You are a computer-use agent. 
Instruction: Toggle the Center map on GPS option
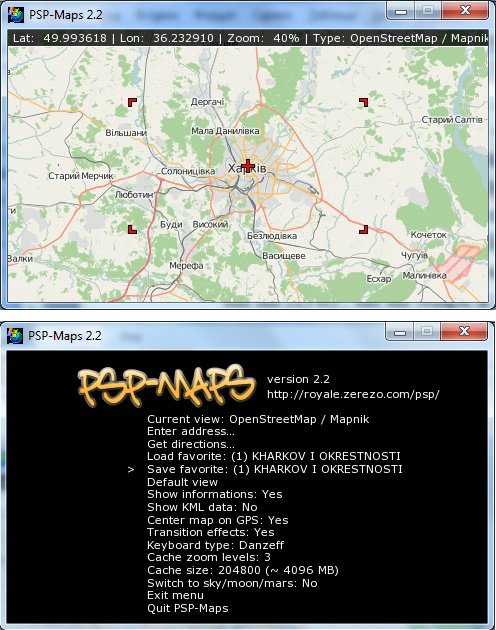[x=217, y=520]
